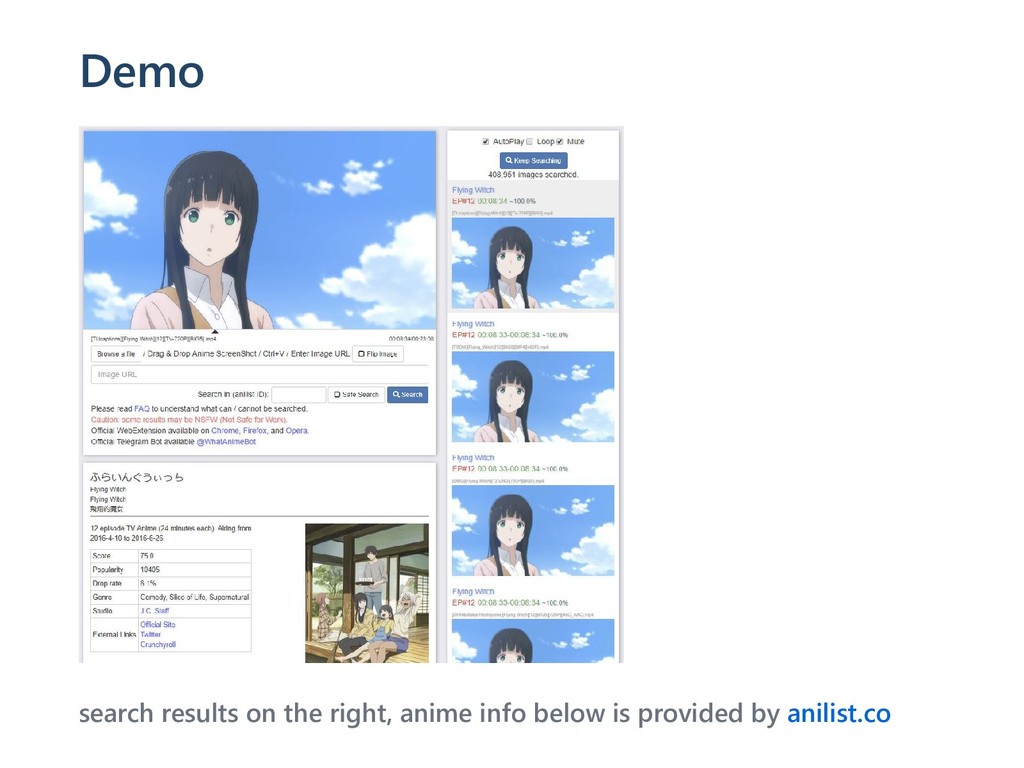1024x768 pixels.
Task: Click the anilist ID search field
Action: 298,394
